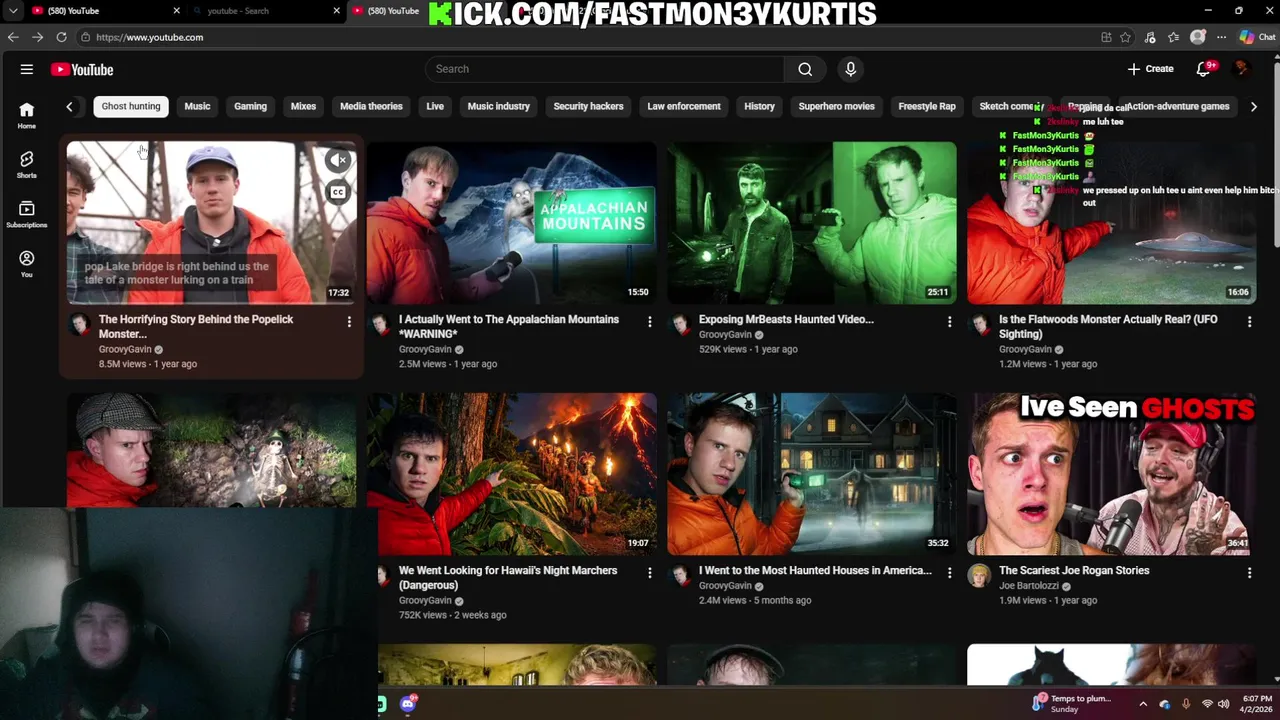This screenshot has width=1280, height=720.
Task: Show the next topic chips with the right arrow
Action: 1253,106
